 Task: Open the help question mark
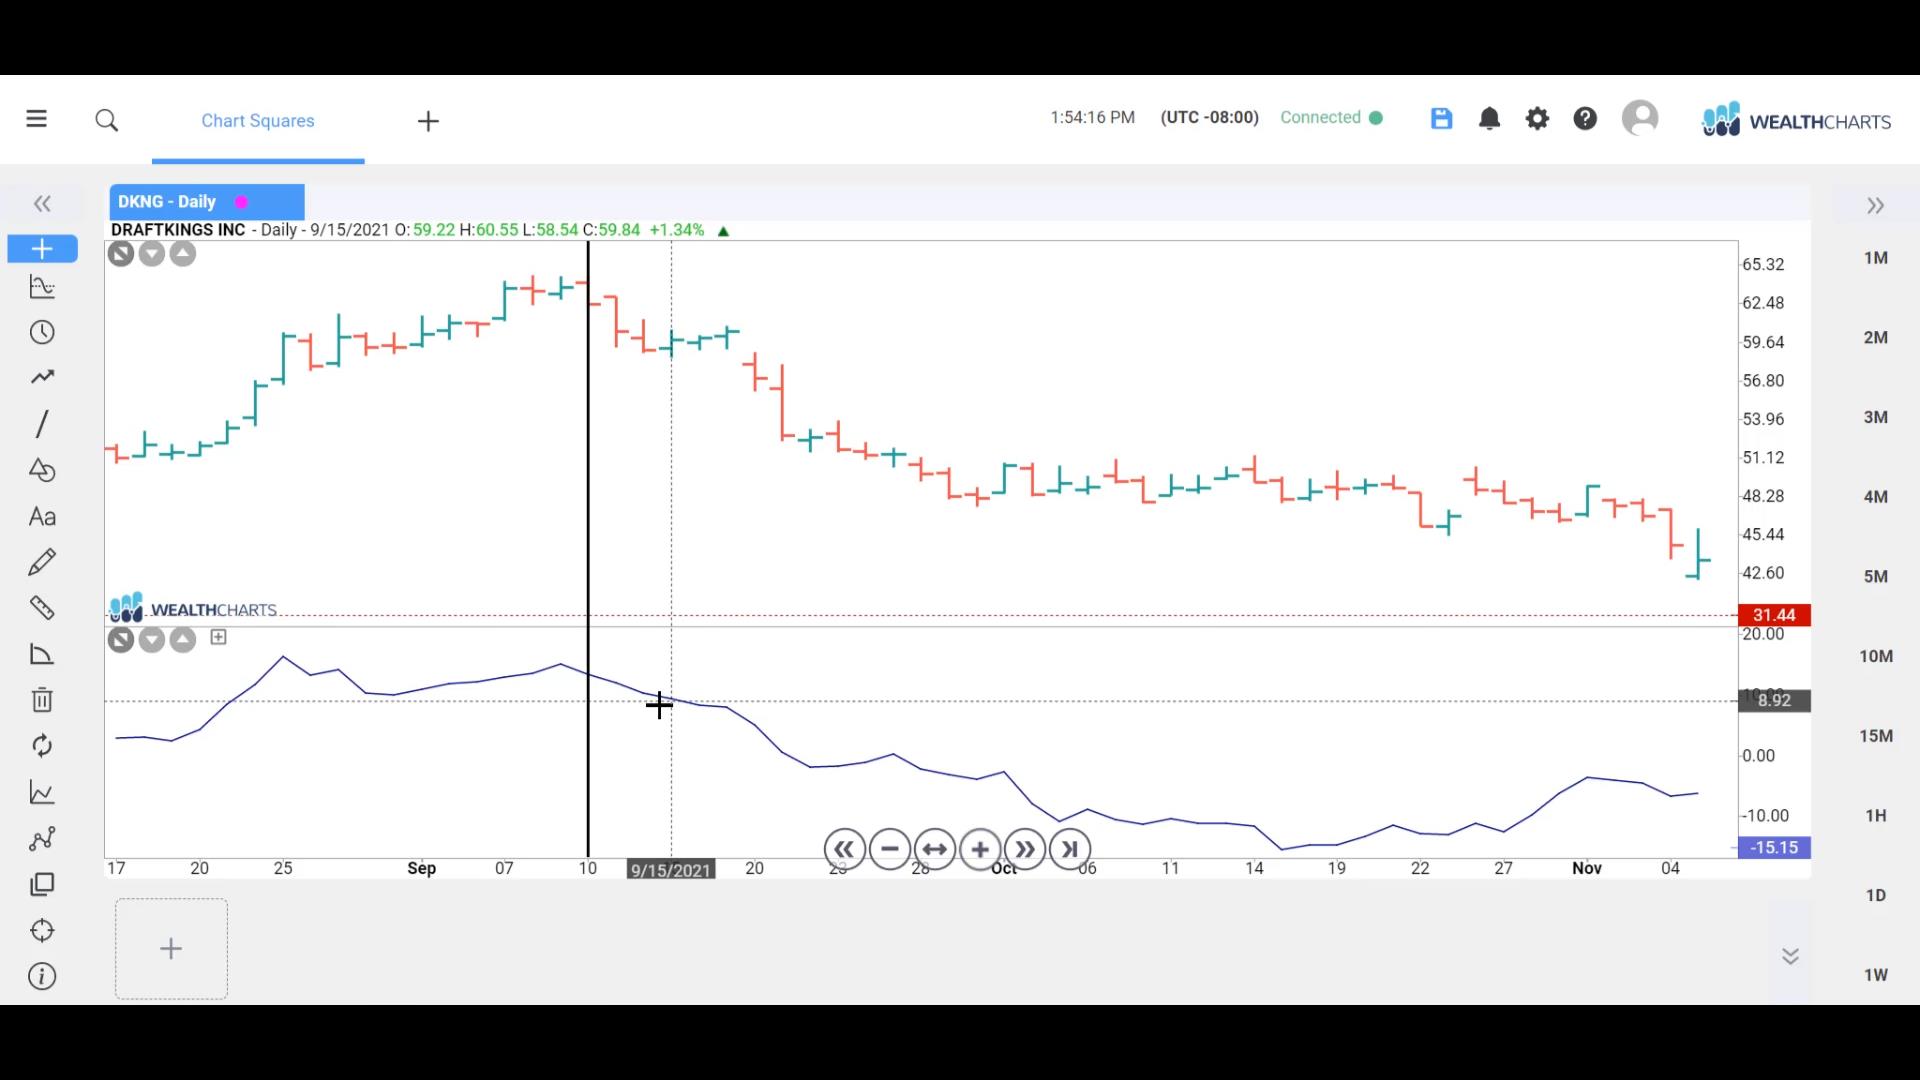point(1585,119)
